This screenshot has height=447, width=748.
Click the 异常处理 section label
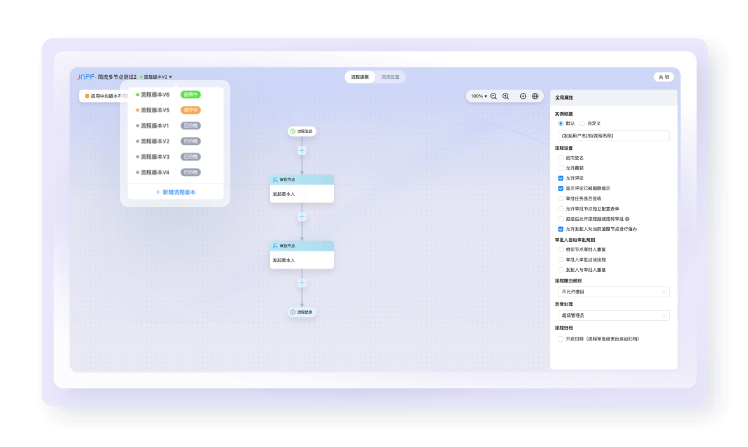pos(564,304)
